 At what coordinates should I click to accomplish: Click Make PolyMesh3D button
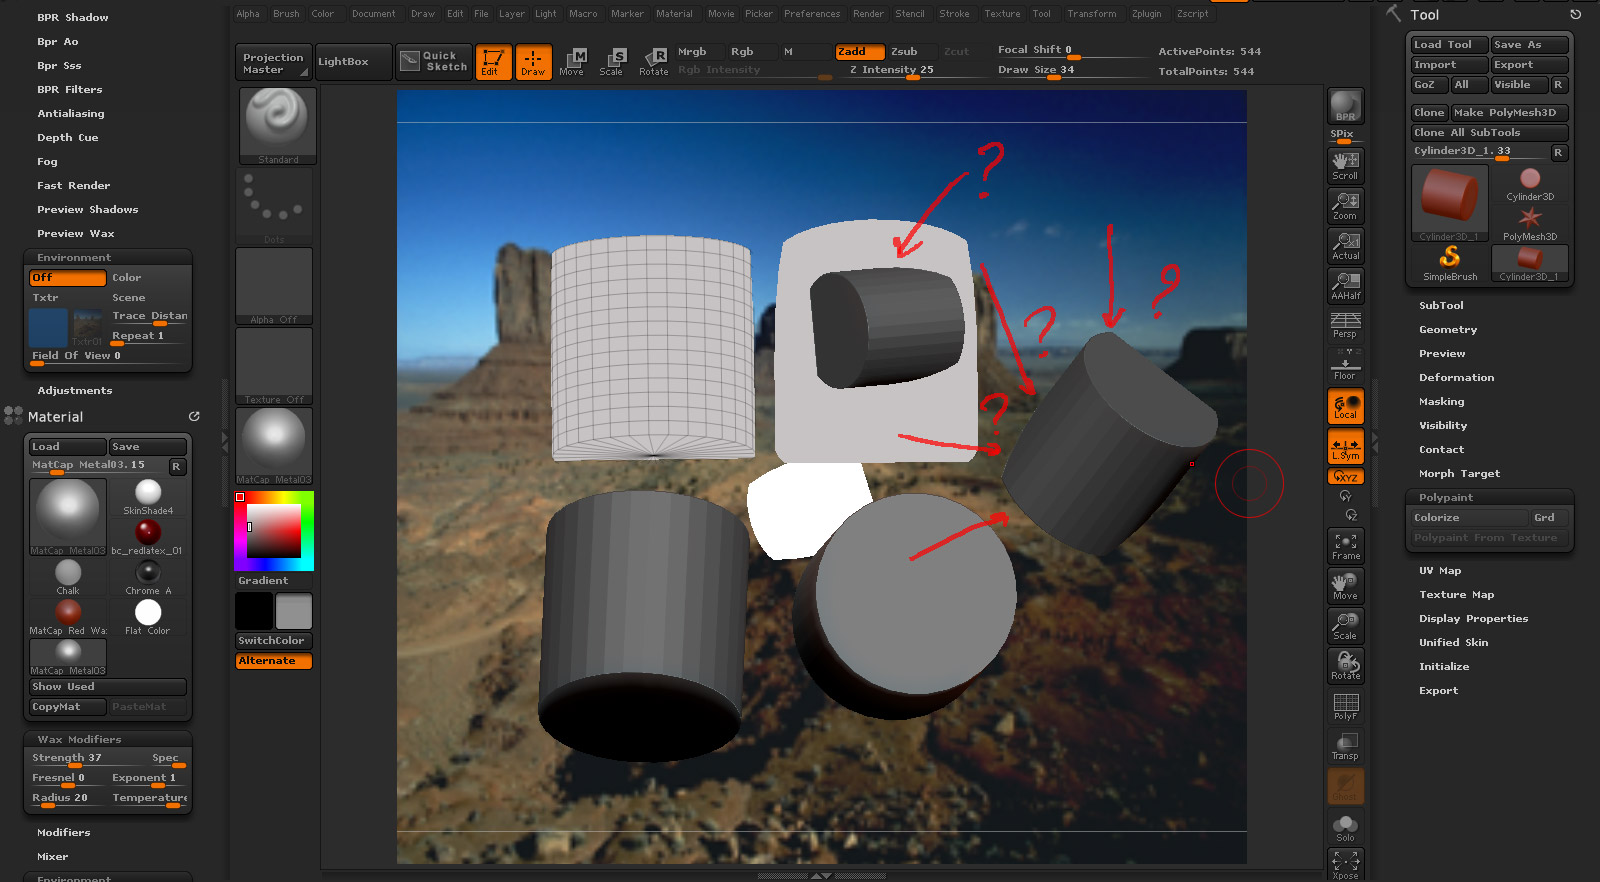tap(1509, 113)
